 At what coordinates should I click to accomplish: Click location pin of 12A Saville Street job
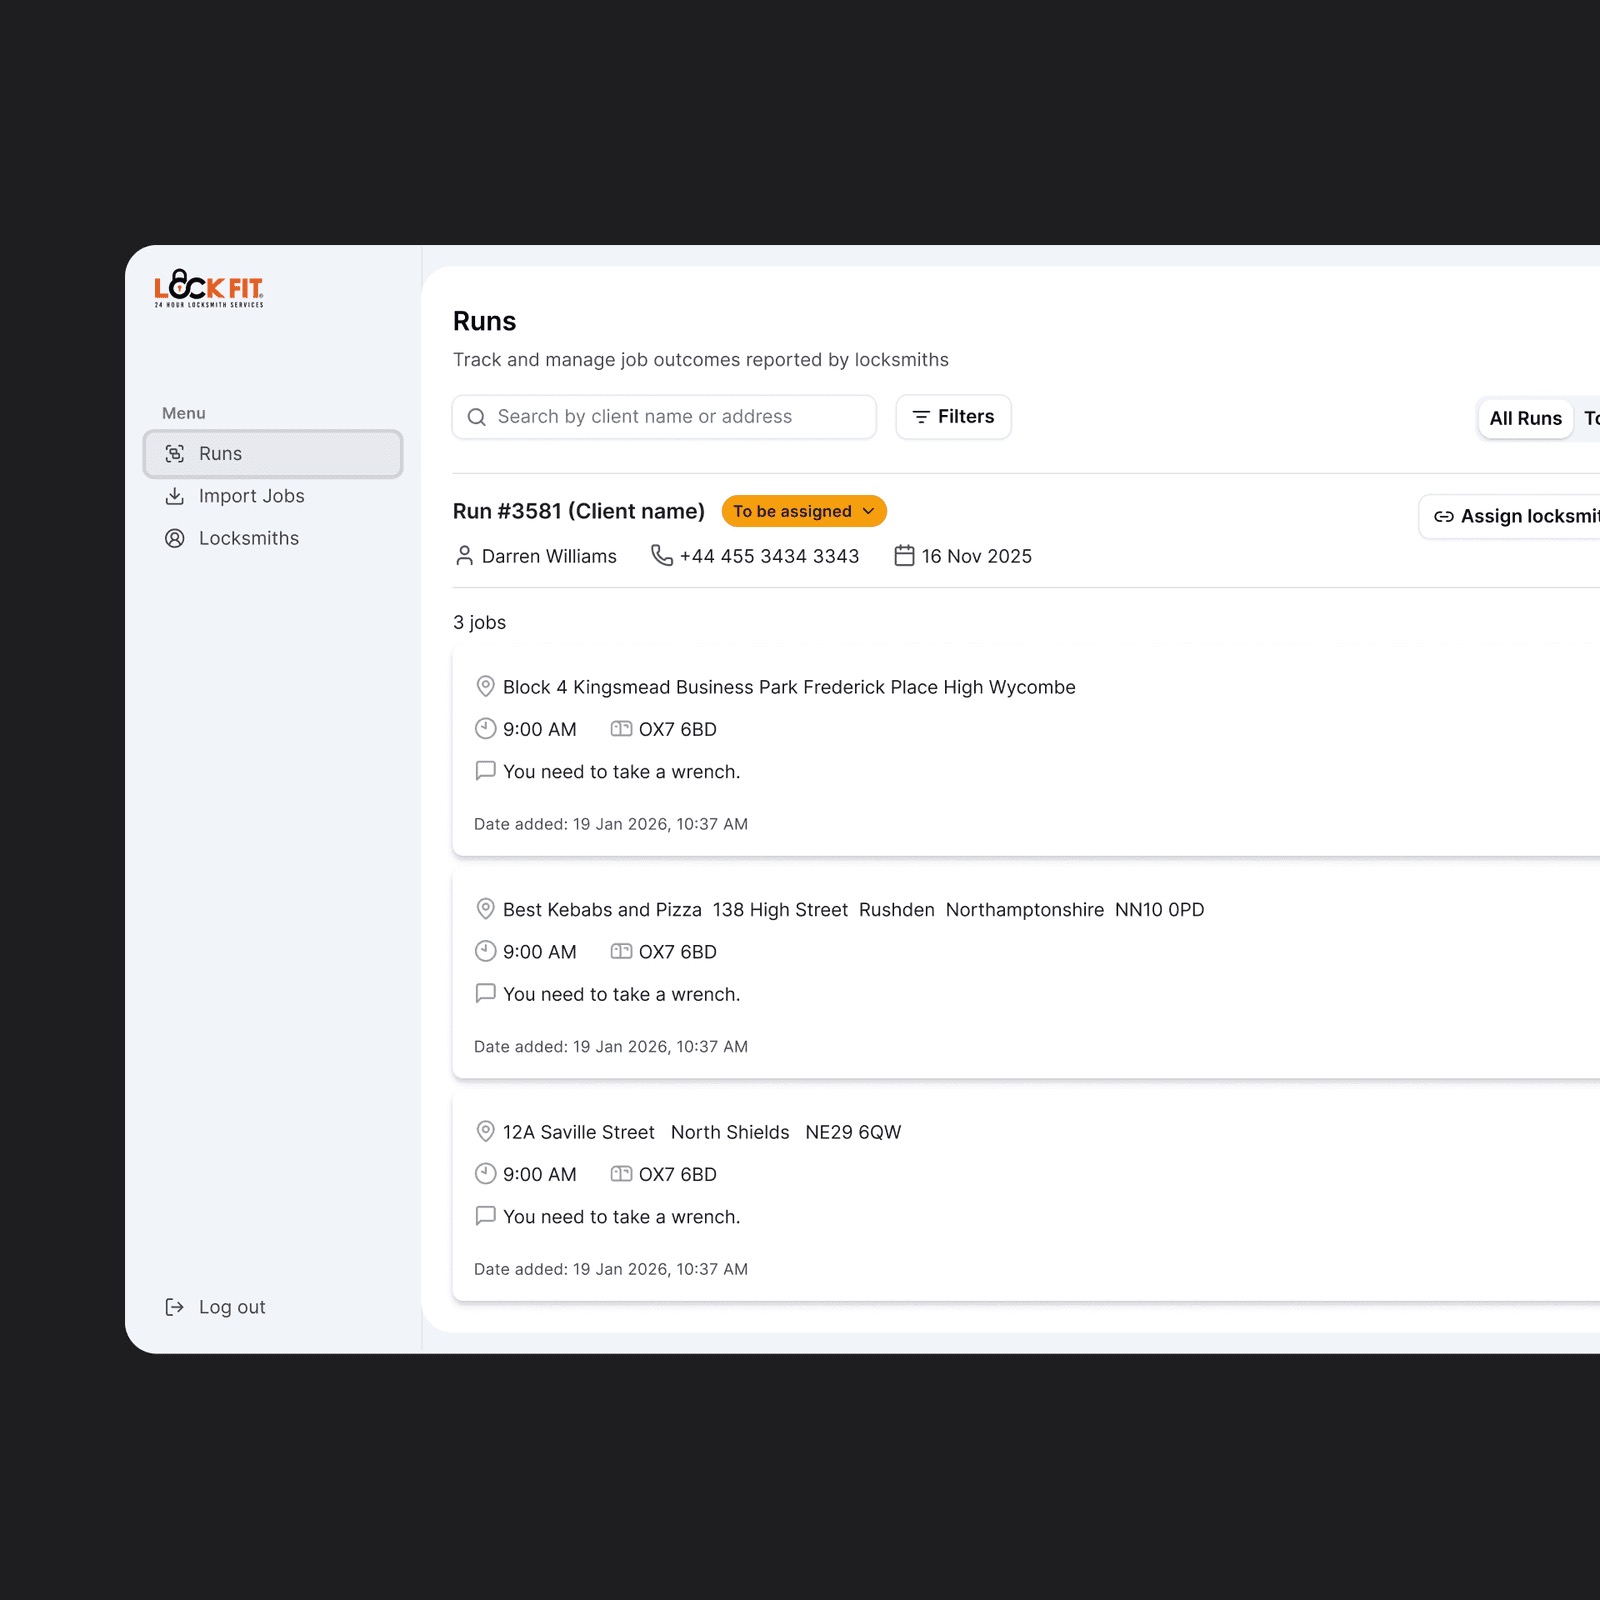pyautogui.click(x=485, y=1132)
